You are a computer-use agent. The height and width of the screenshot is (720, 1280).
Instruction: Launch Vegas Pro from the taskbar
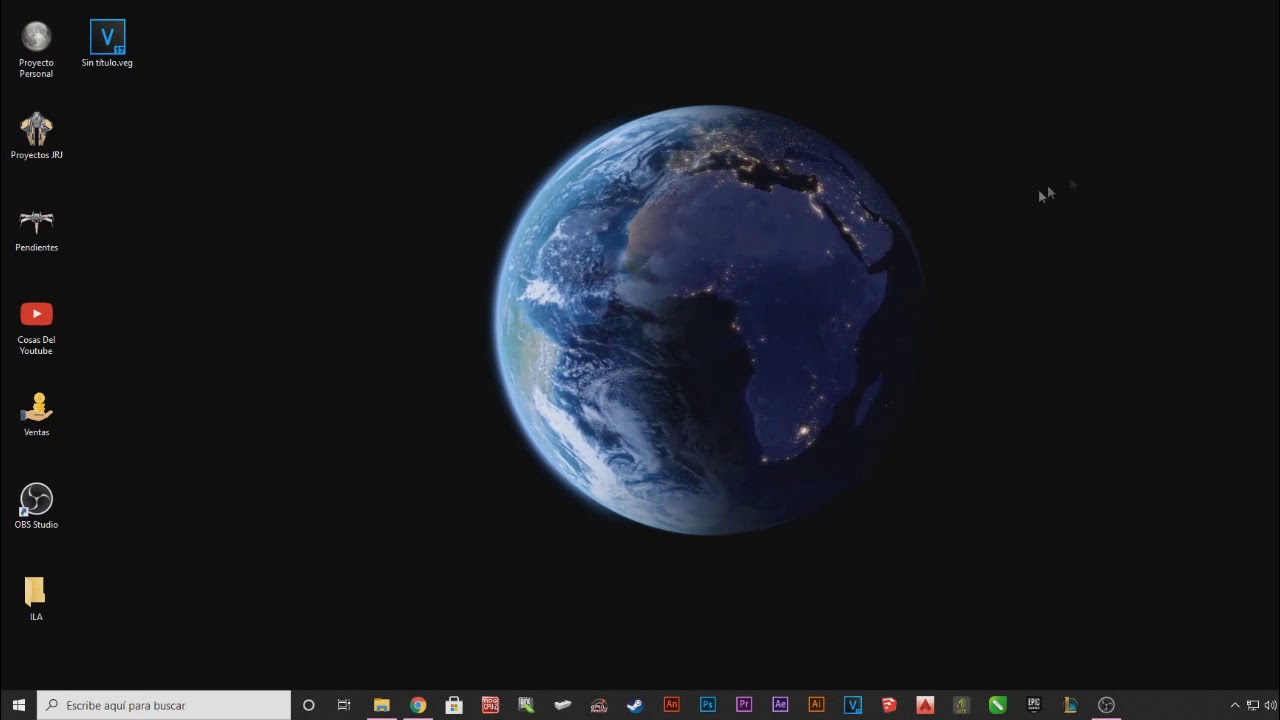[x=853, y=705]
